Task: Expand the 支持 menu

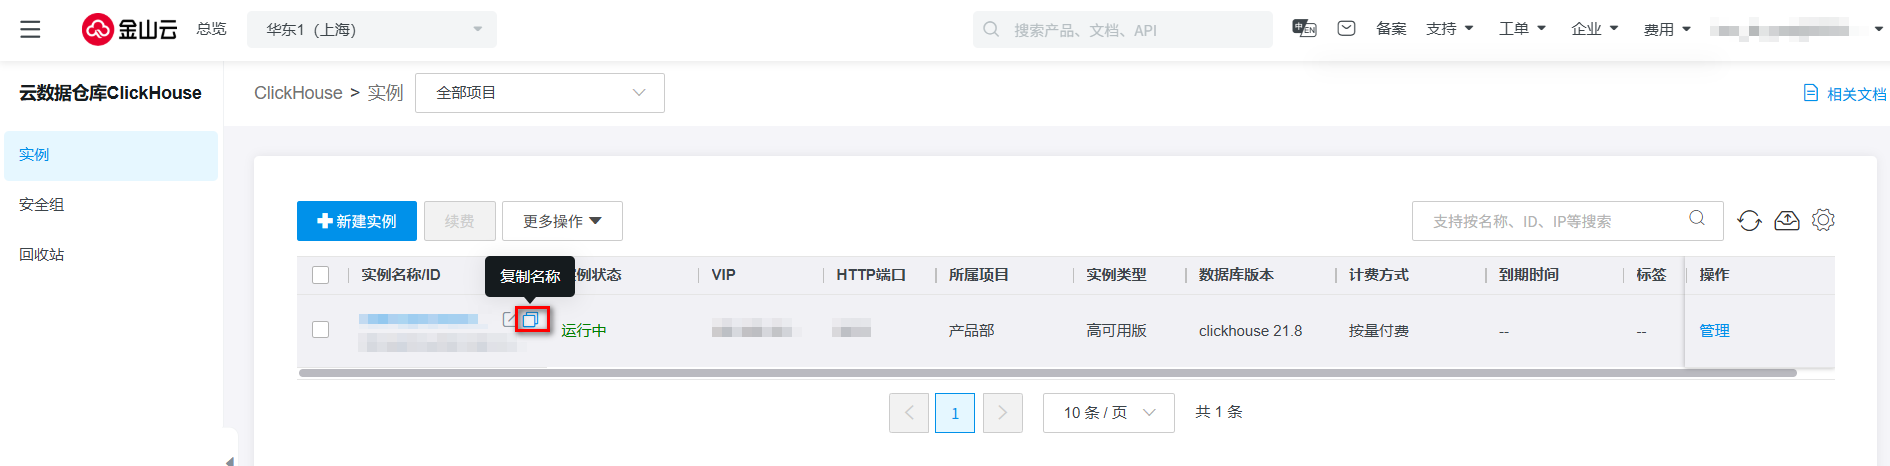Action: (1450, 29)
